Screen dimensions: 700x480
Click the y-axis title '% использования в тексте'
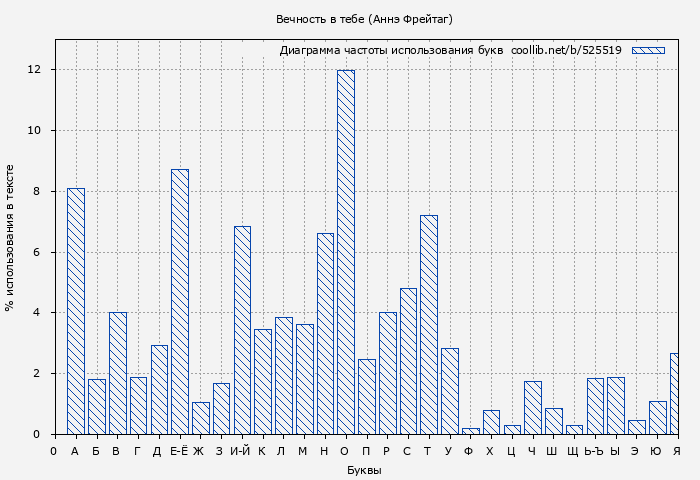point(10,237)
